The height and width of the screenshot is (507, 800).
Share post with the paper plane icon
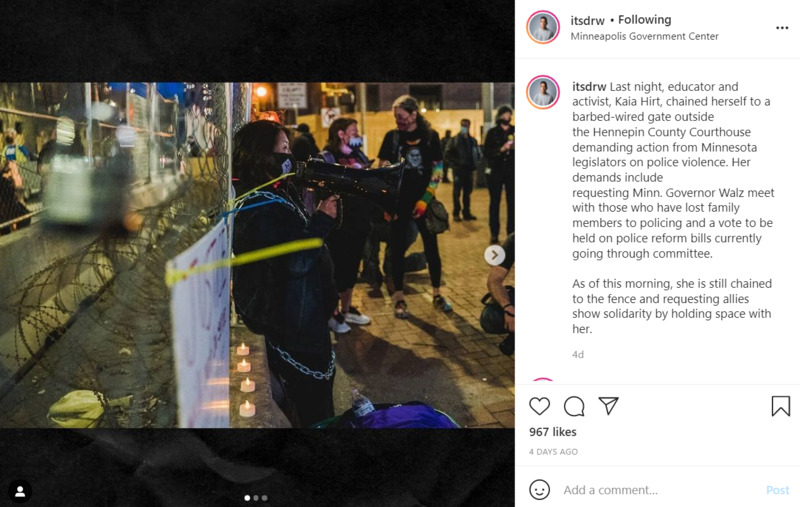pyautogui.click(x=609, y=405)
